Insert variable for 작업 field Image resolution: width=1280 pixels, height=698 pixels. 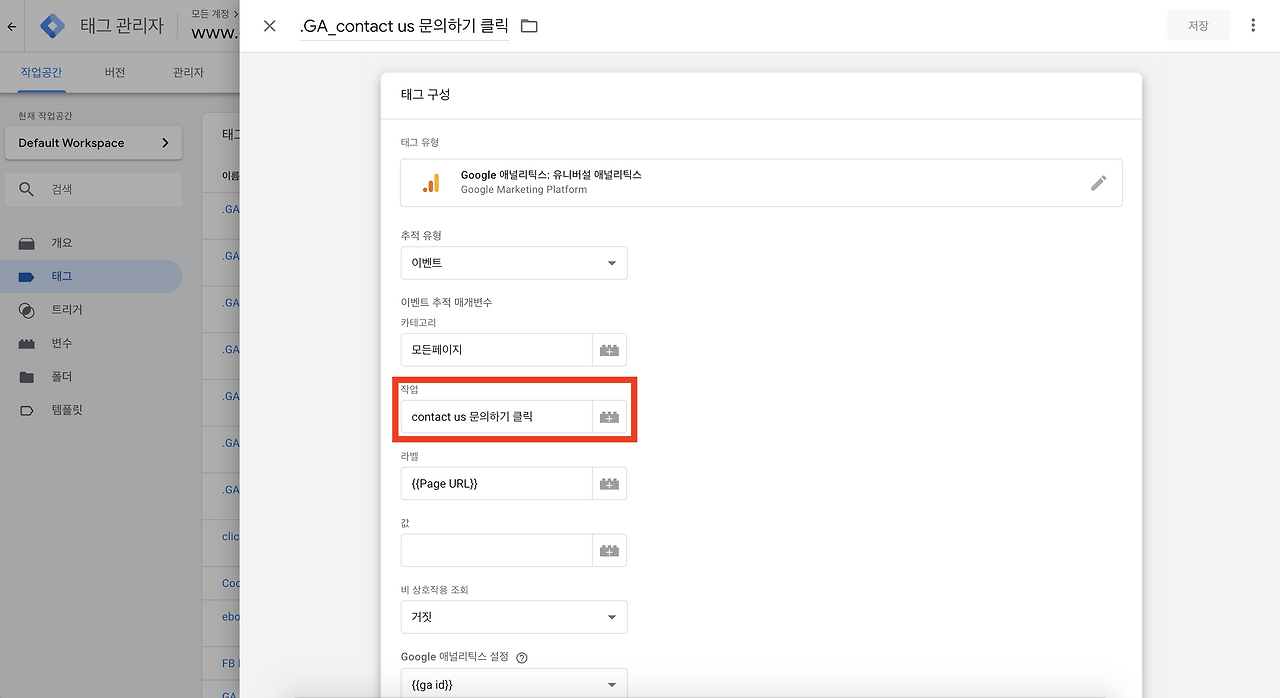(609, 417)
